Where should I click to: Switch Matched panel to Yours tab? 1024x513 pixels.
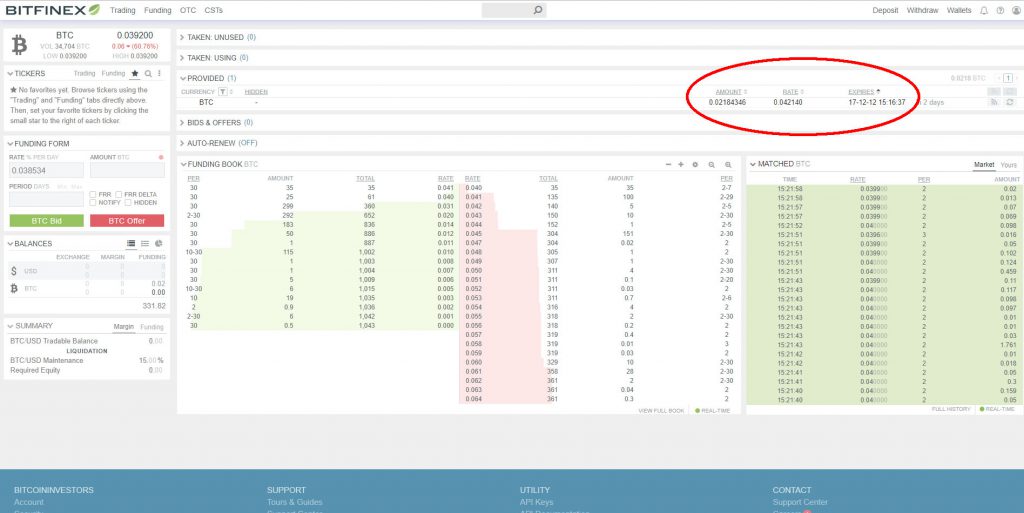tap(1009, 165)
